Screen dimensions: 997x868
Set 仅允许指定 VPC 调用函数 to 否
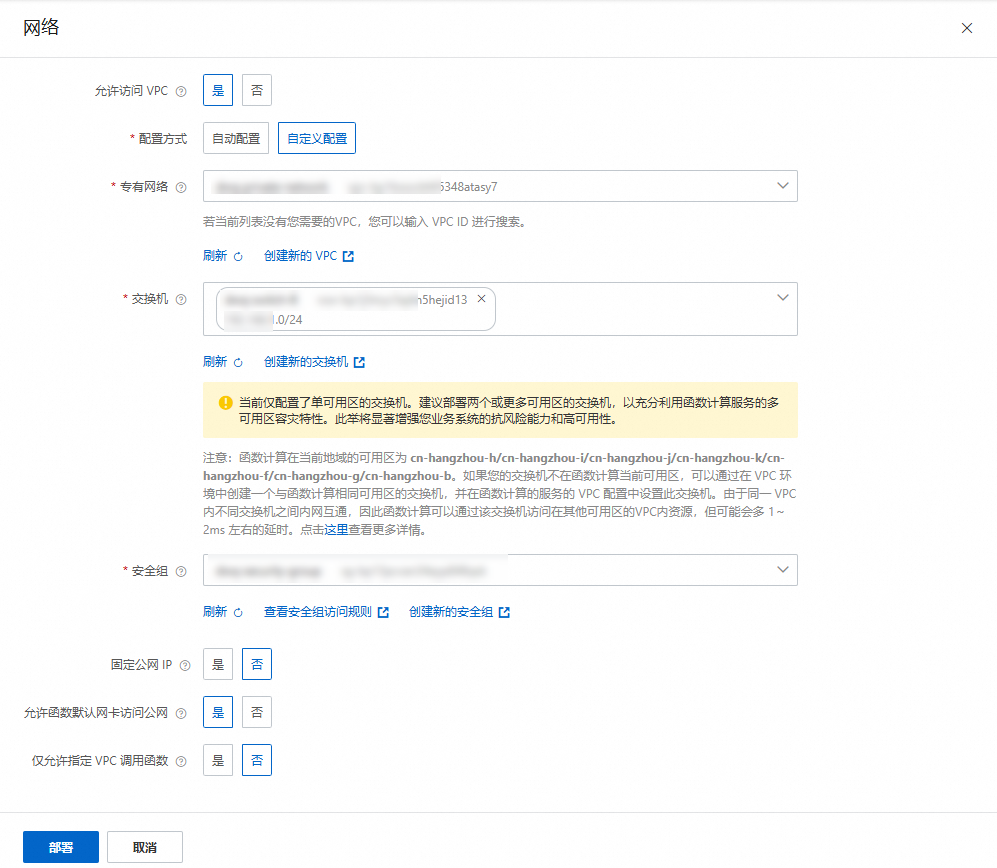click(x=257, y=760)
